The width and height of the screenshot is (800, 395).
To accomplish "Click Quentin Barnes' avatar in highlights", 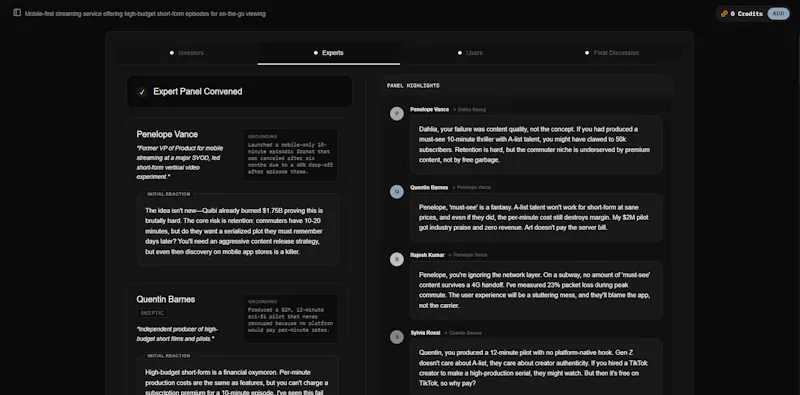I will point(397,191).
